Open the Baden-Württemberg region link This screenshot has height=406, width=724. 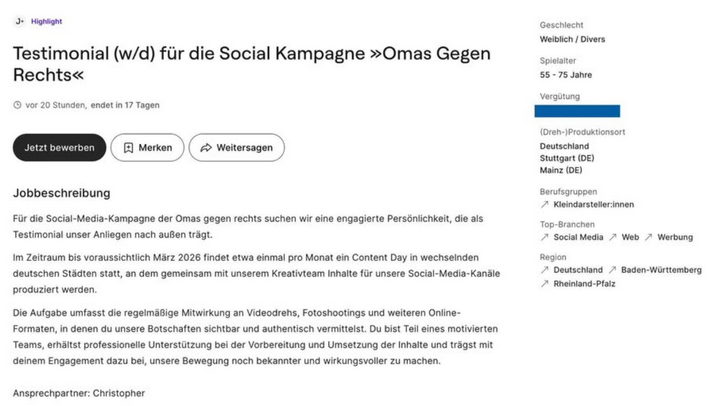point(661,270)
